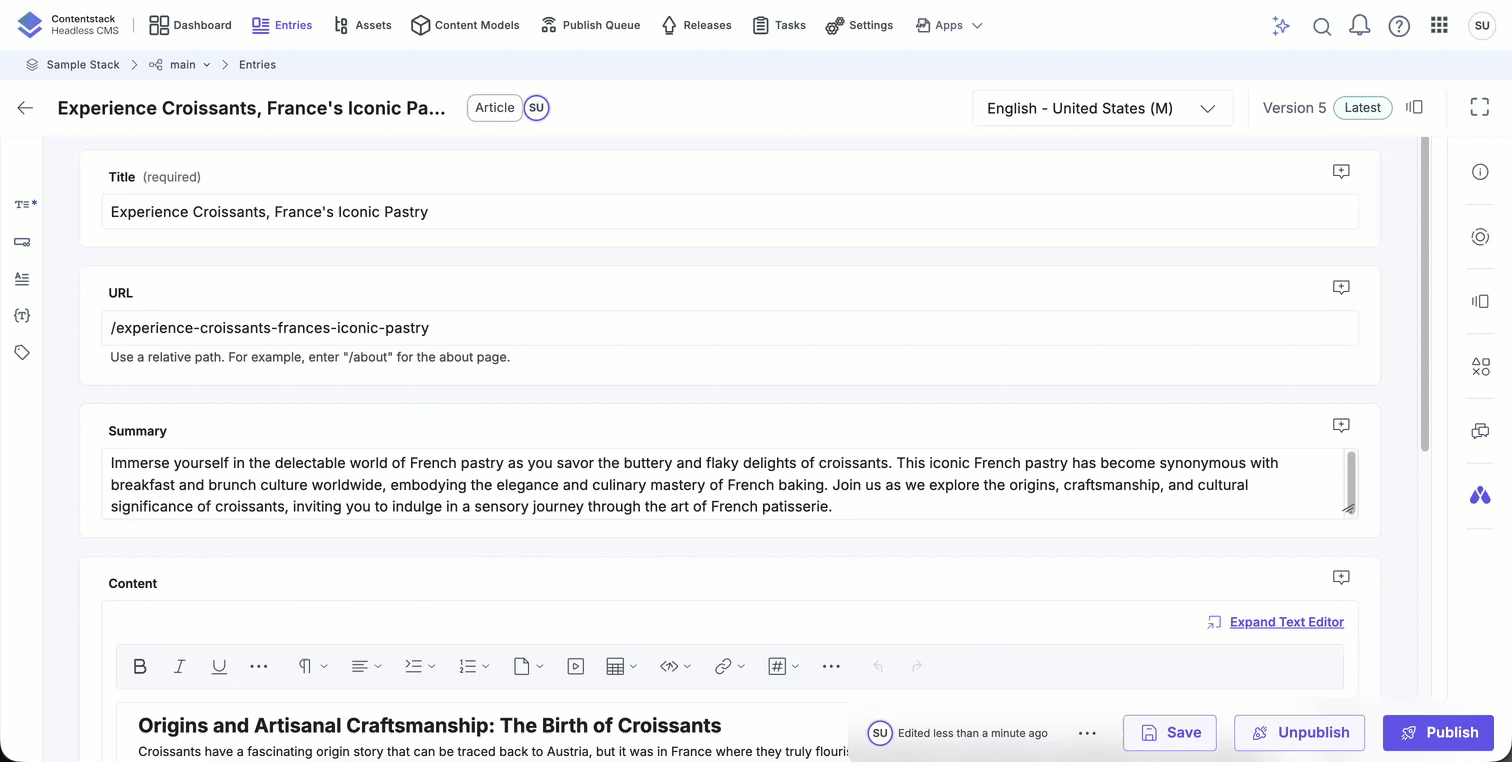Redo the editor change
The width and height of the screenshot is (1512, 762).
coord(916,666)
